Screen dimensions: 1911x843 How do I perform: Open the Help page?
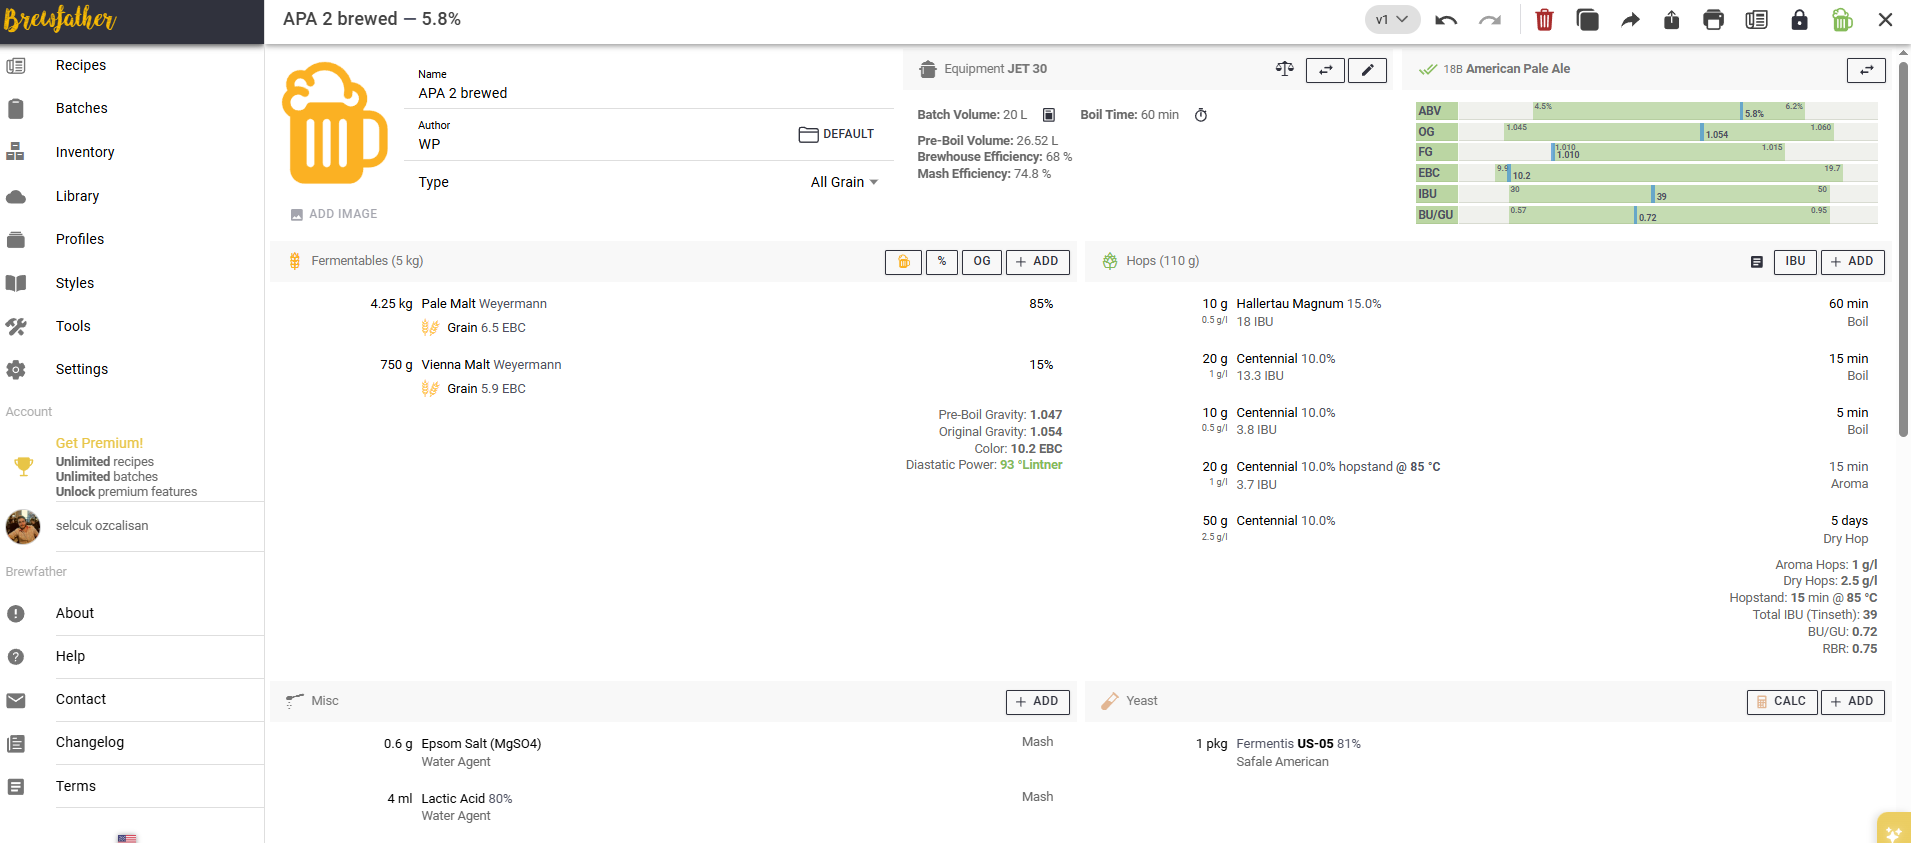[x=132, y=656]
